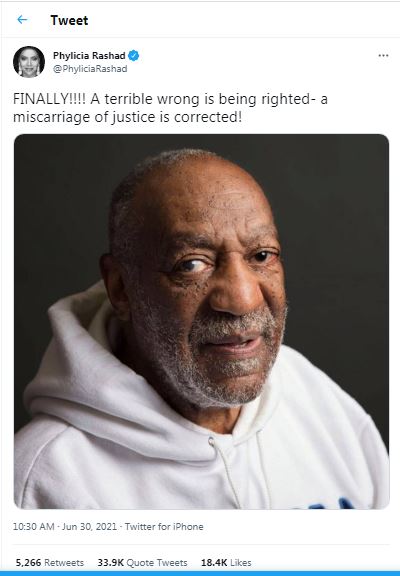Click the tweet text starting with FINALLY

[170, 108]
